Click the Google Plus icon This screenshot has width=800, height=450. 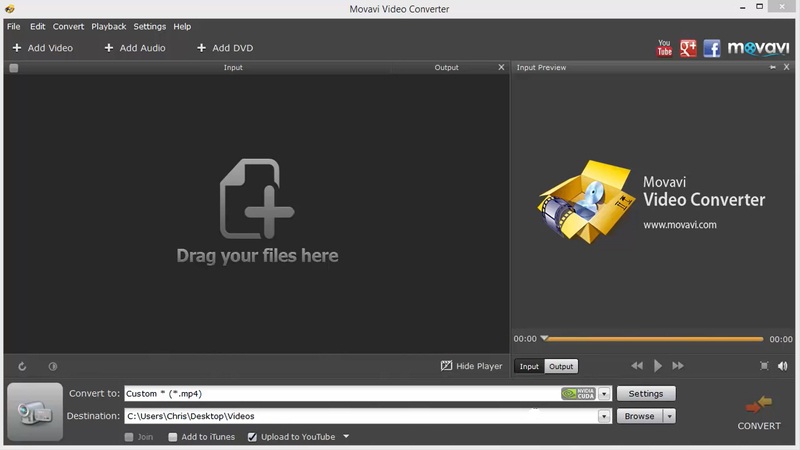(x=688, y=48)
